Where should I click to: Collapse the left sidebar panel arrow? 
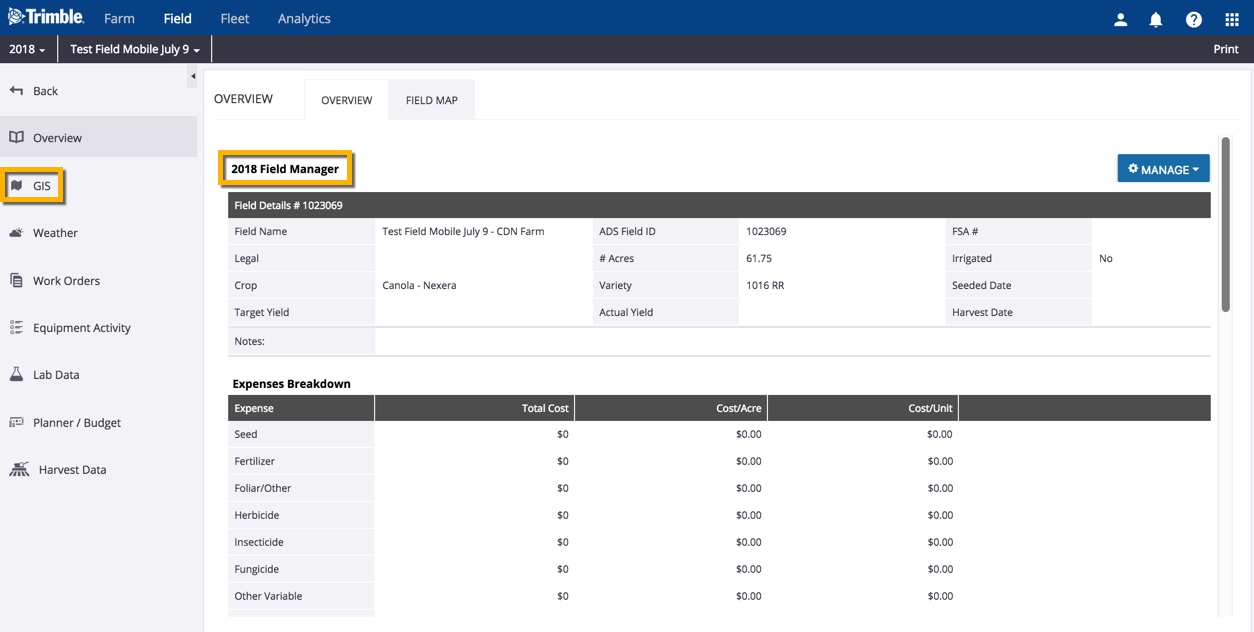193,77
